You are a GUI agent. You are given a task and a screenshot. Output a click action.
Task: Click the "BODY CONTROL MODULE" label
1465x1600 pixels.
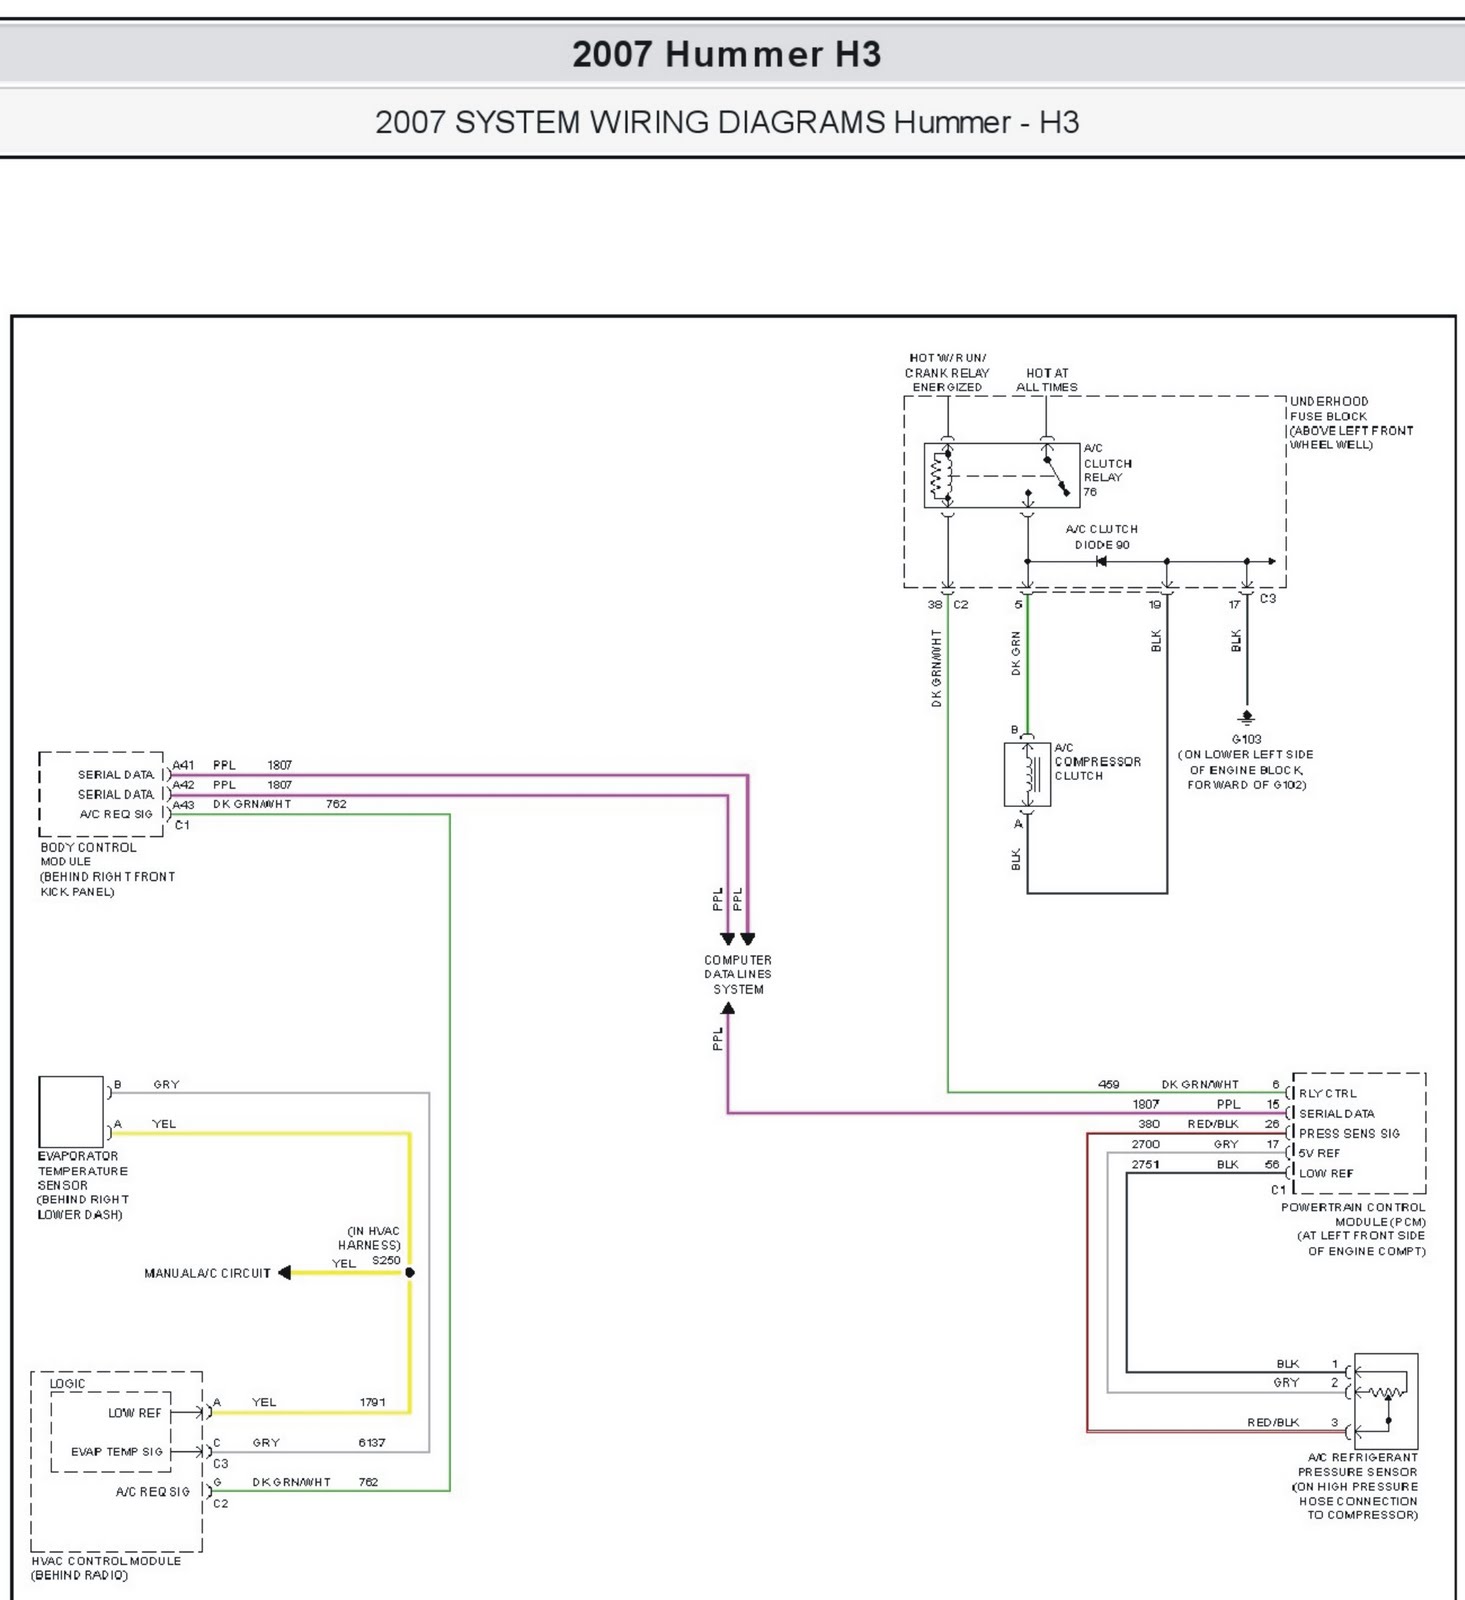coord(88,854)
